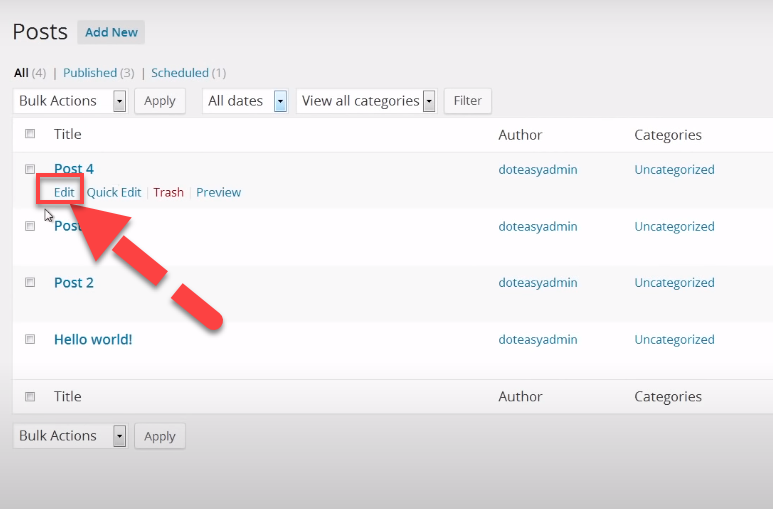773x509 pixels.
Task: Click Uncategorized in Post 4 row
Action: click(674, 170)
